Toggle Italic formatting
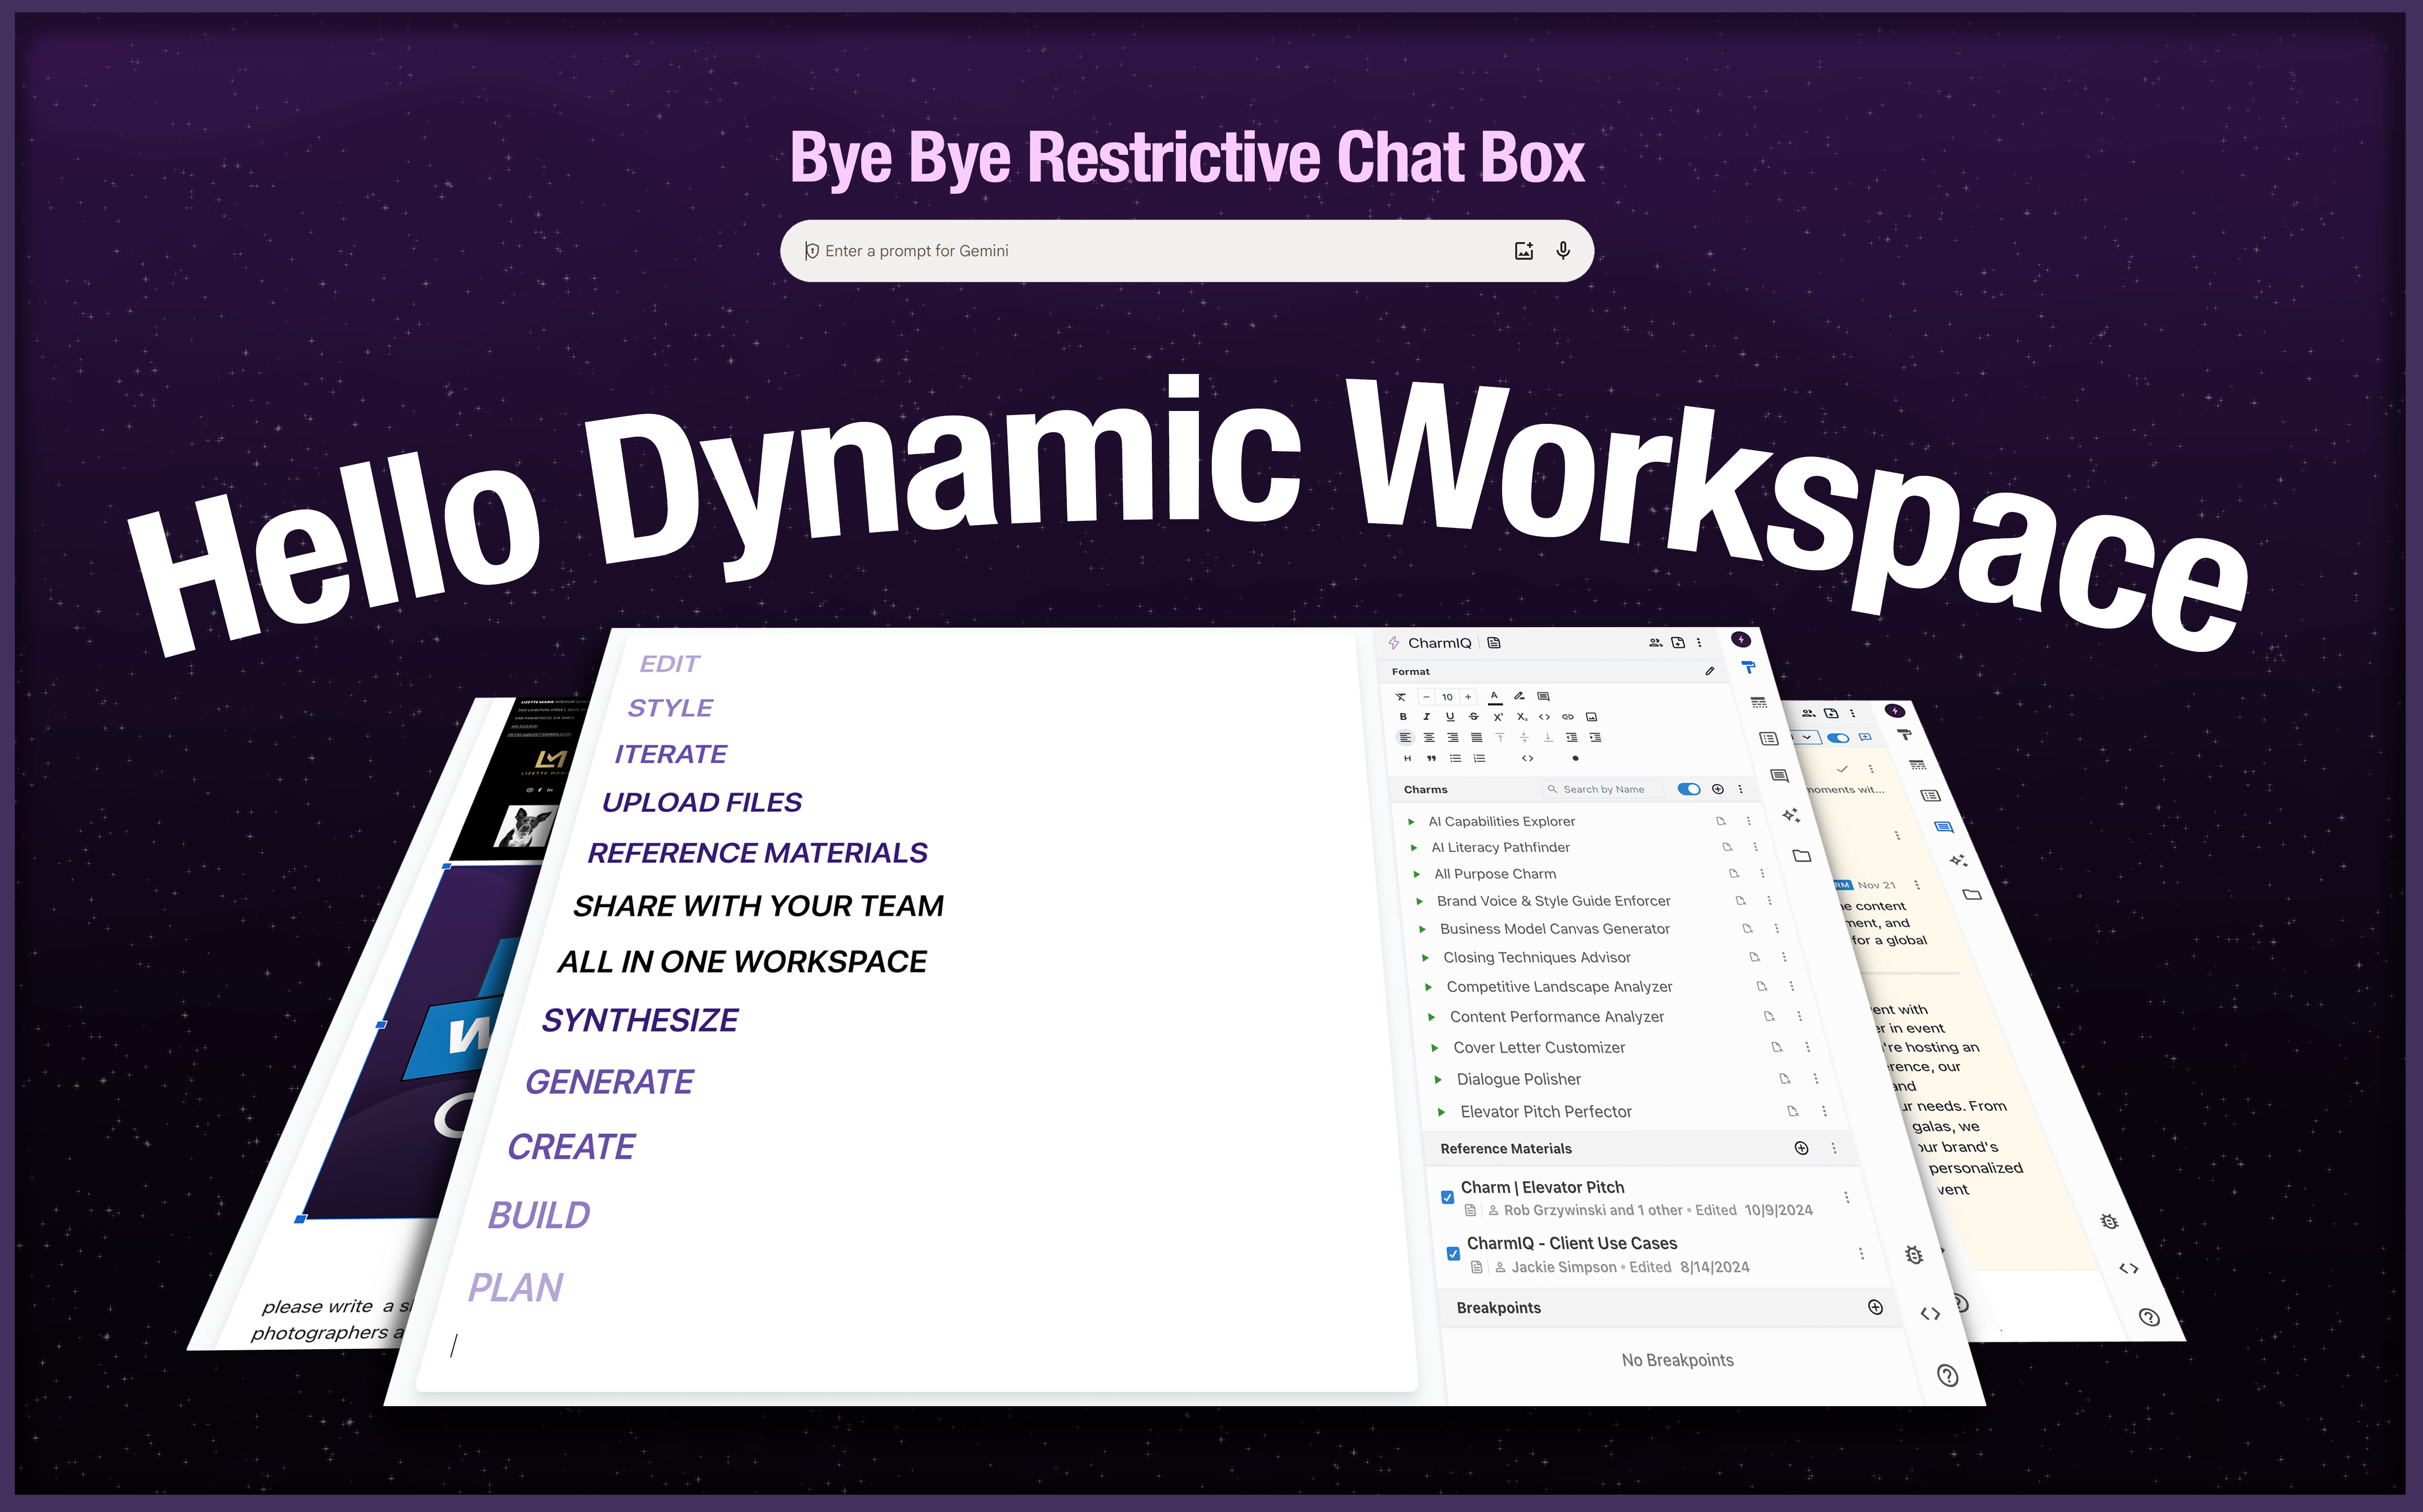The height and width of the screenshot is (1512, 2423). pos(1426,717)
